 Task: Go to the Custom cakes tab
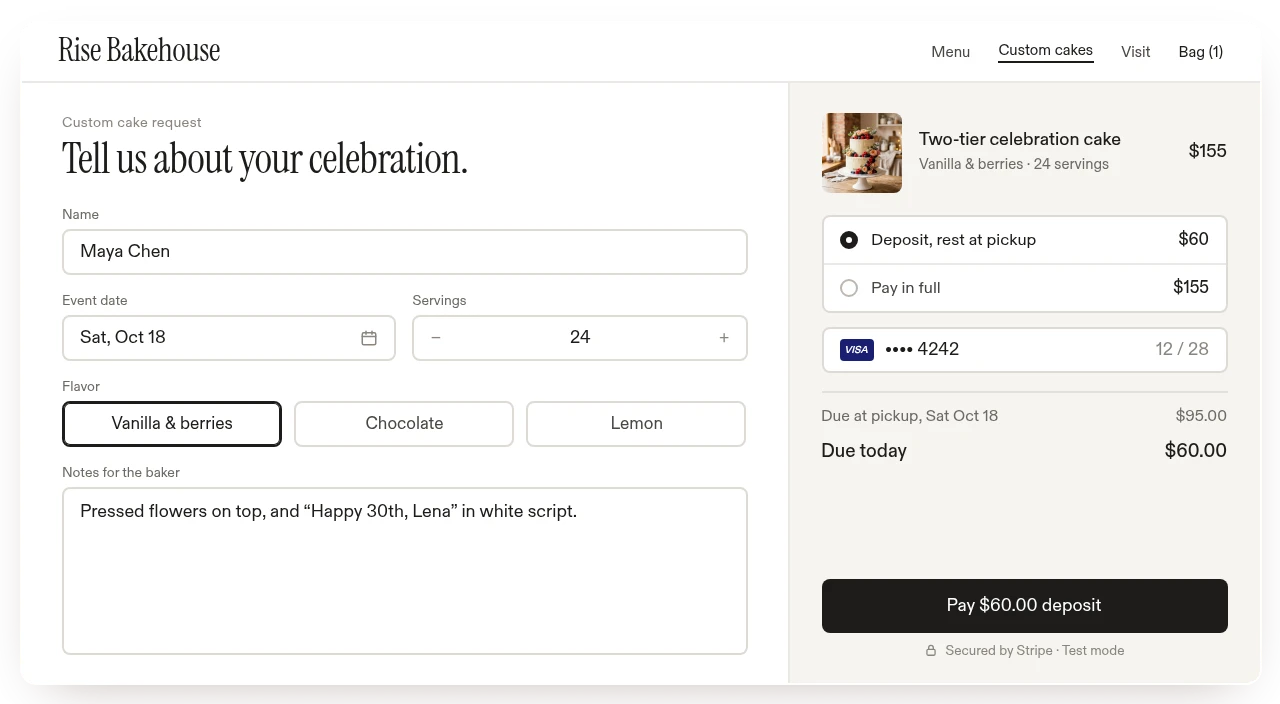coord(1045,50)
